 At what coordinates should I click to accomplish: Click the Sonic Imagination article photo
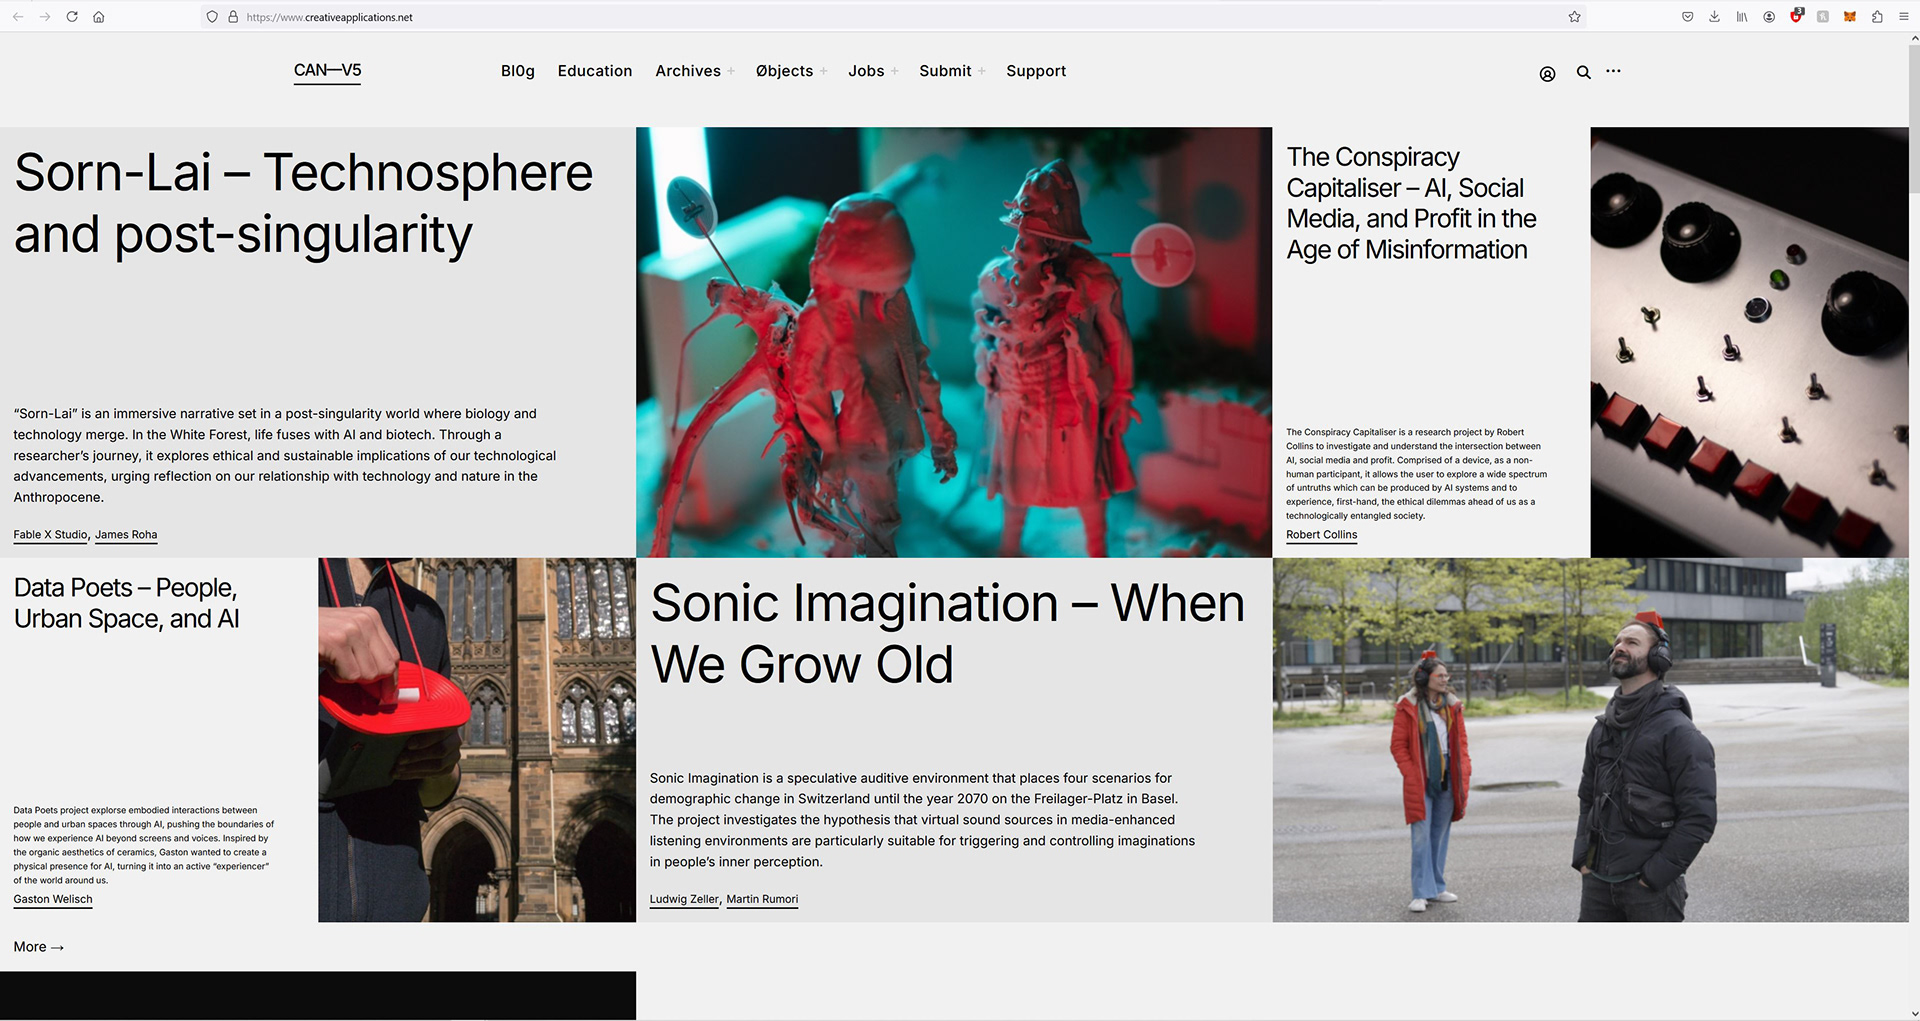click(x=1590, y=740)
